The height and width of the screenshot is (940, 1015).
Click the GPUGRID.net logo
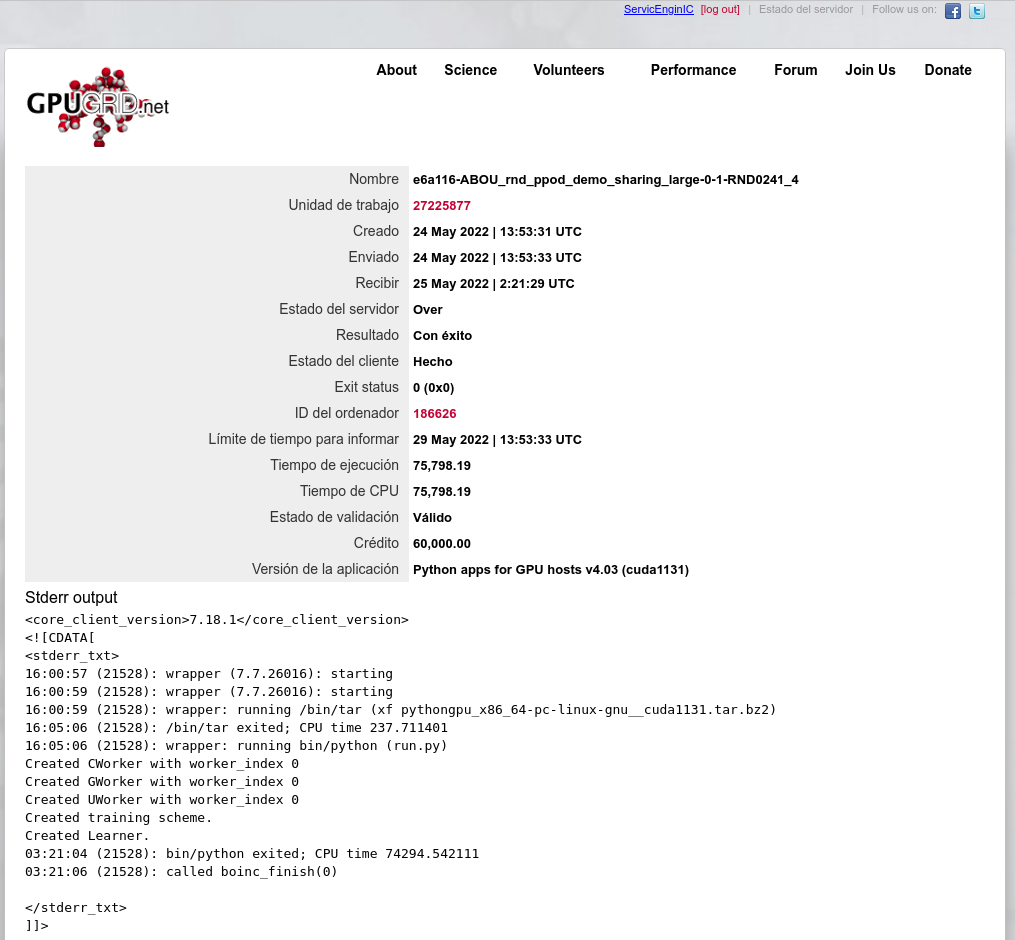pos(98,107)
